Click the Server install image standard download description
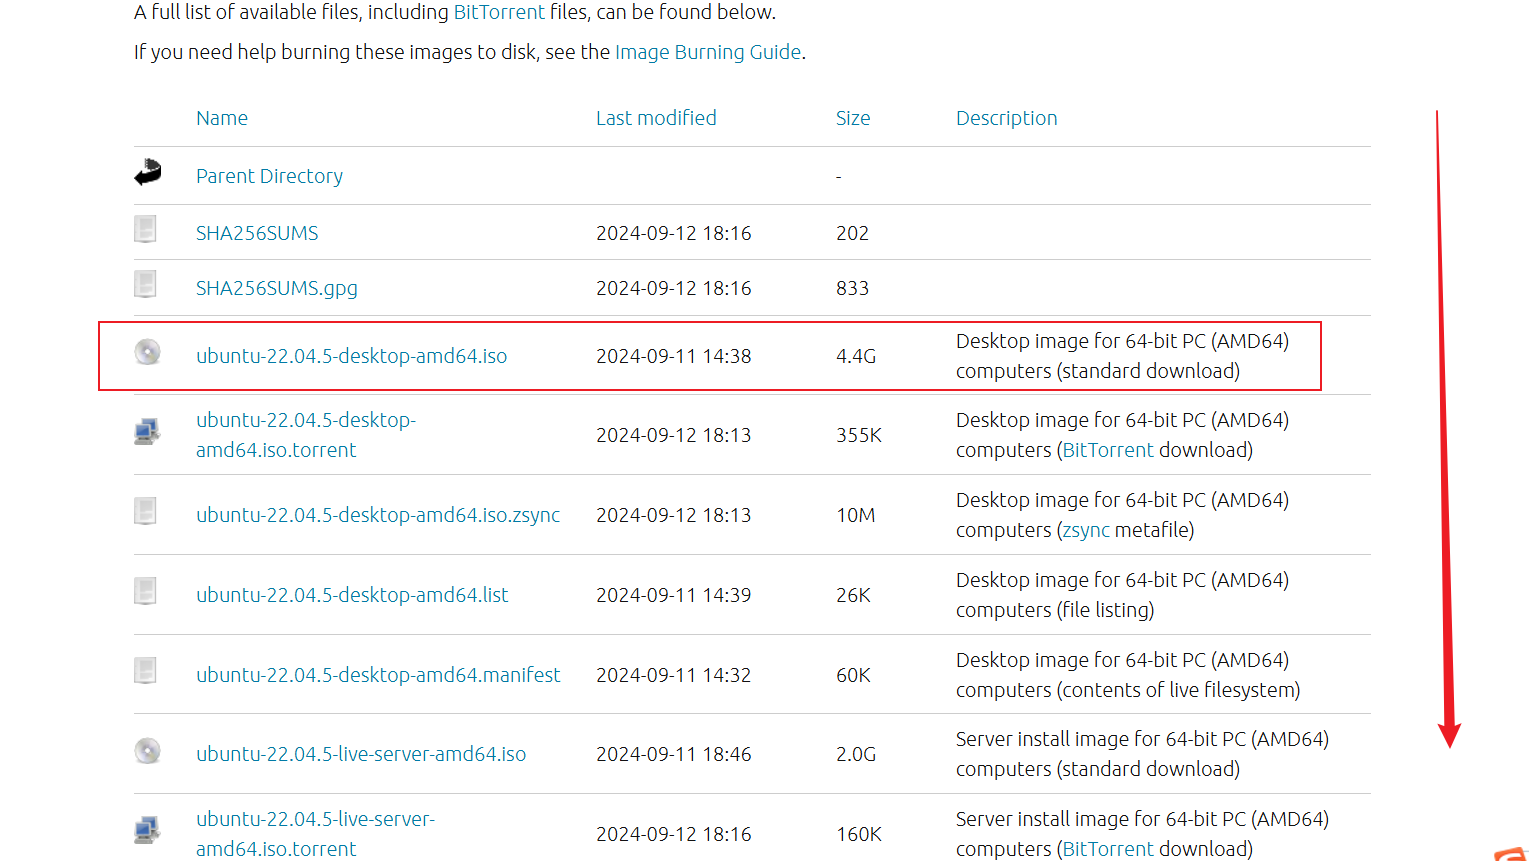Image resolution: width=1529 pixels, height=861 pixels. tap(1142, 754)
